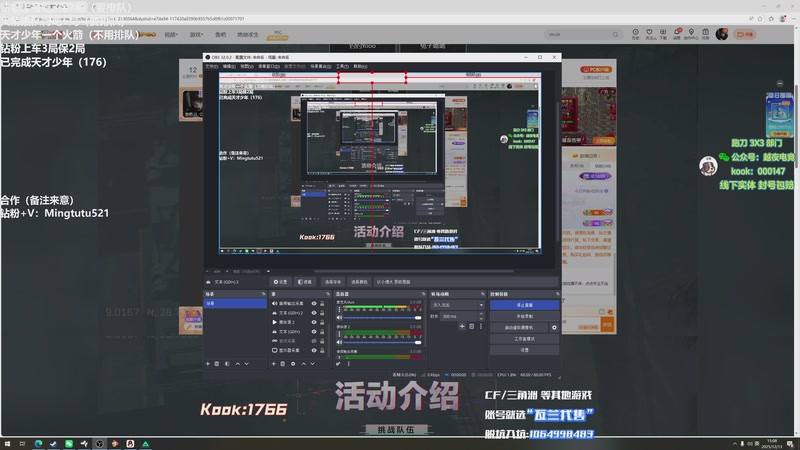Image resolution: width=800 pixels, height=450 pixels.
Task: Remove scene transition with trash icon
Action: (471, 327)
